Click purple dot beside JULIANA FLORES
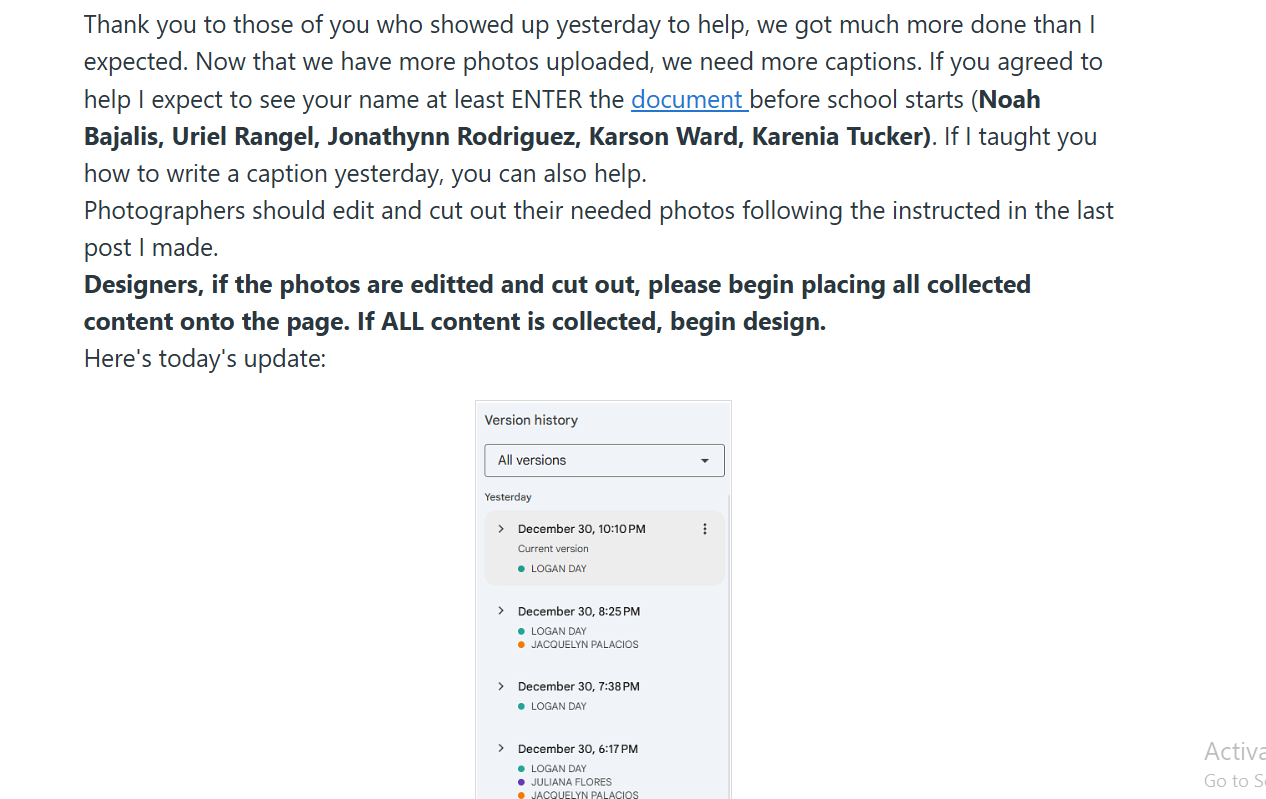The width and height of the screenshot is (1266, 799). click(x=521, y=782)
